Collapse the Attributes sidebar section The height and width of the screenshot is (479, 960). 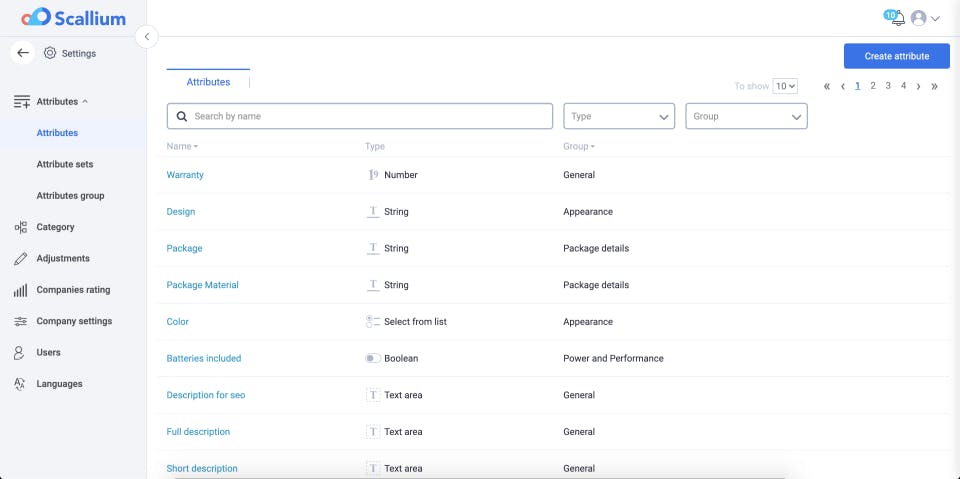pos(62,101)
